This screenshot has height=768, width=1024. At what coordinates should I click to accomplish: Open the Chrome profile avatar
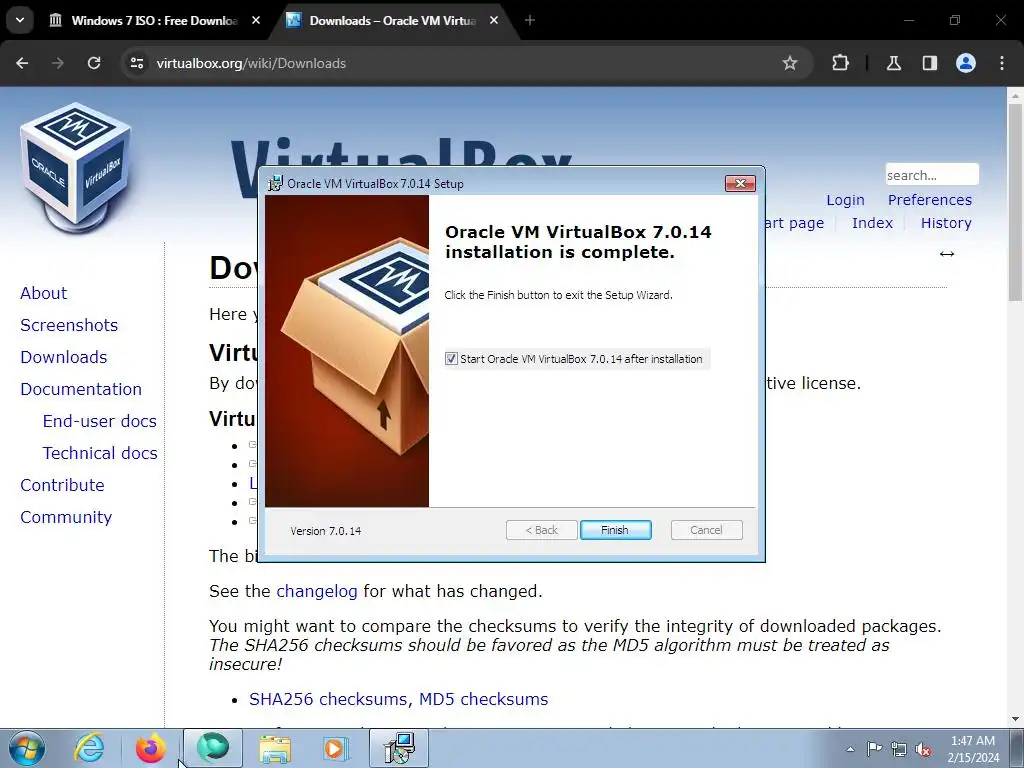click(x=966, y=63)
